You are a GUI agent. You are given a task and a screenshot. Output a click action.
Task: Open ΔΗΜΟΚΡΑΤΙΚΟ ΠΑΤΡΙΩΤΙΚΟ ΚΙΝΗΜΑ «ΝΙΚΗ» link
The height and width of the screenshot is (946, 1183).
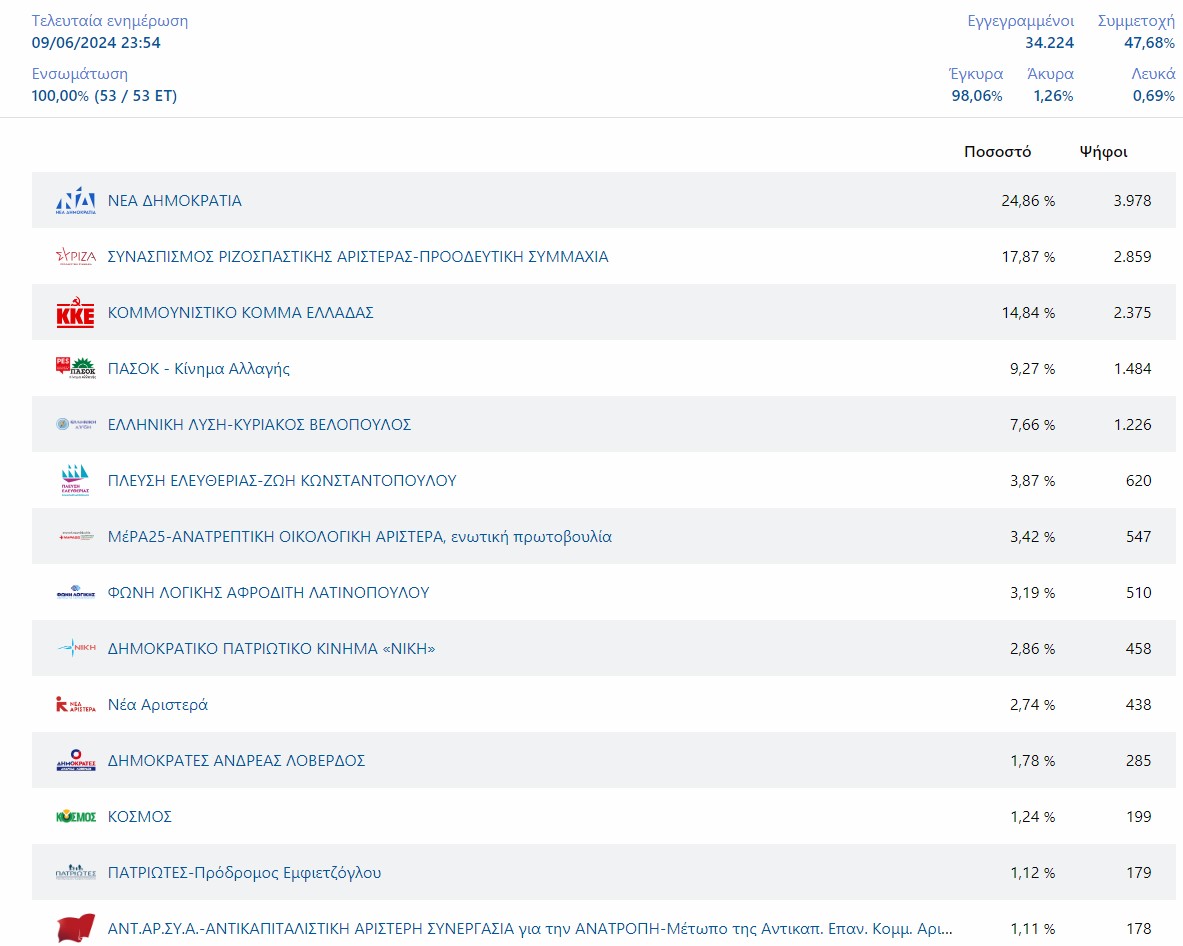pyautogui.click(x=272, y=648)
